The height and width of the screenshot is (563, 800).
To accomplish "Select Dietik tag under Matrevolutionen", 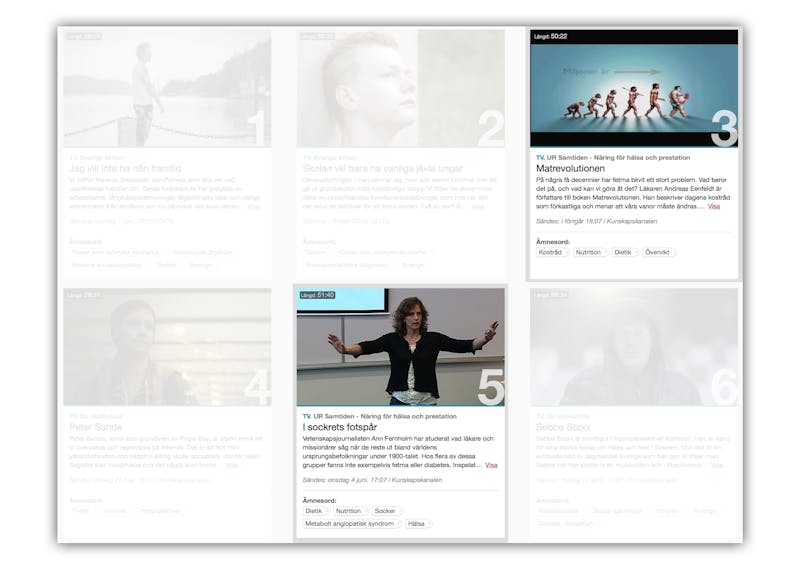I will pyautogui.click(x=624, y=252).
